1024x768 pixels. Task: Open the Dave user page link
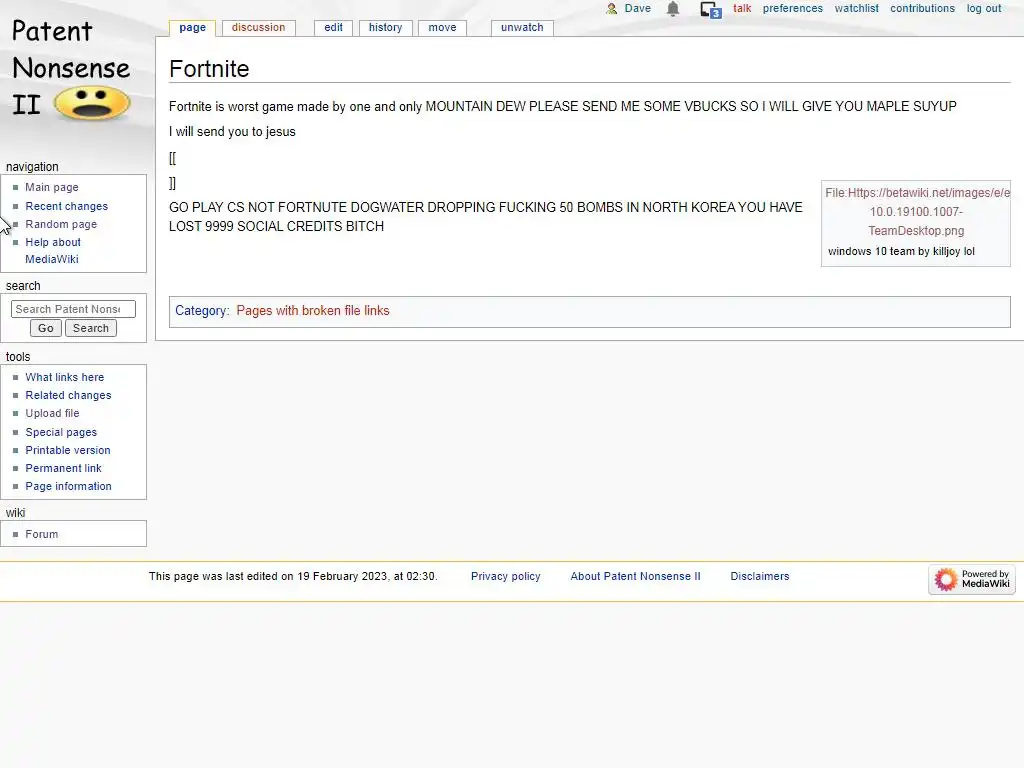[x=637, y=8]
